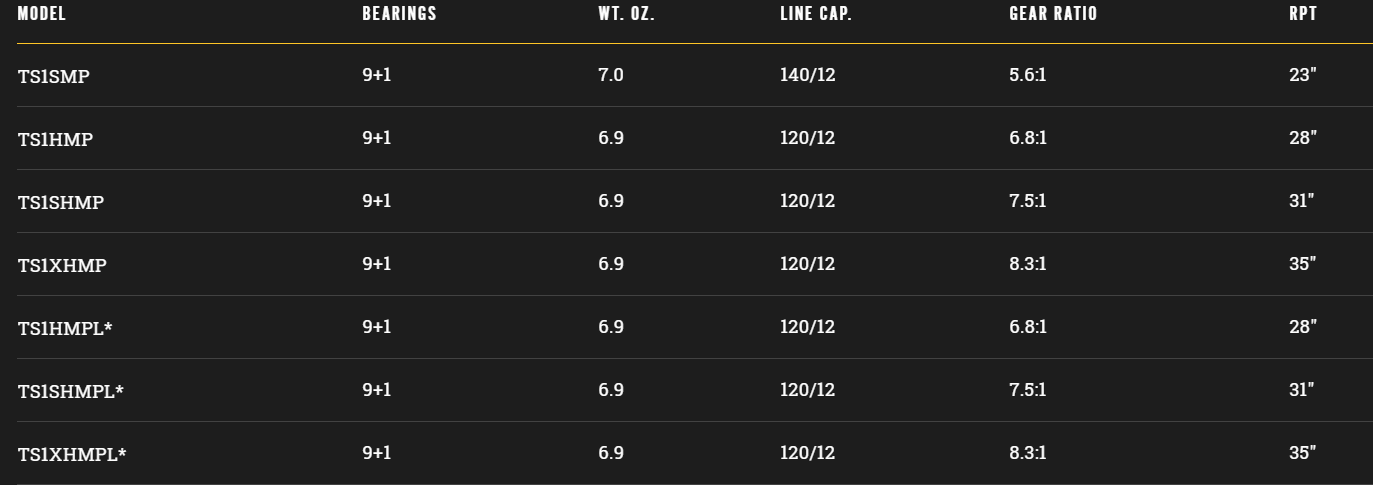This screenshot has width=1373, height=485.
Task: Select the TS1SHMPL* model name
Action: point(71,391)
